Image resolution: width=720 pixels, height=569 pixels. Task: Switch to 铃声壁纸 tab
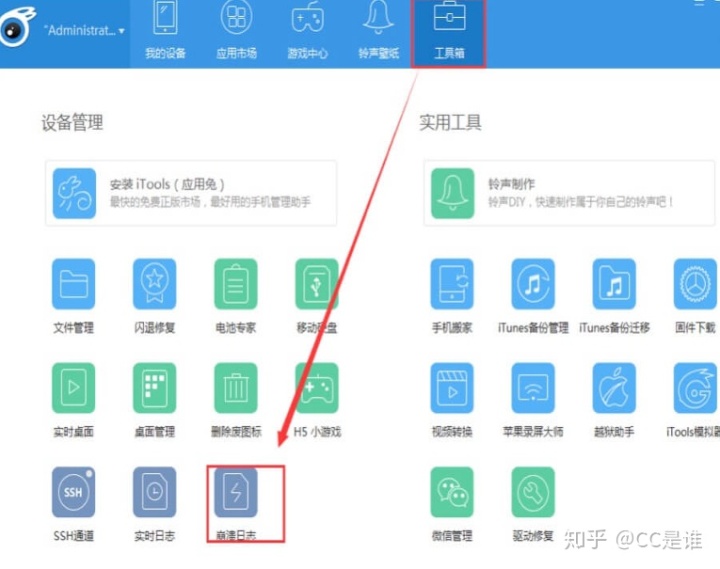[x=378, y=31]
